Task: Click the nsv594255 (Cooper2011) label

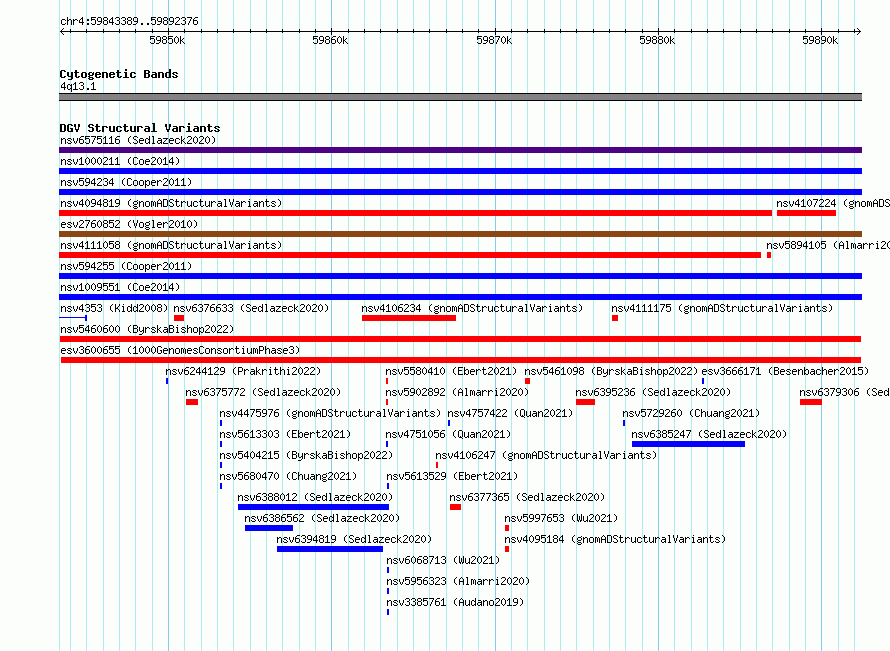Action: (x=126, y=266)
